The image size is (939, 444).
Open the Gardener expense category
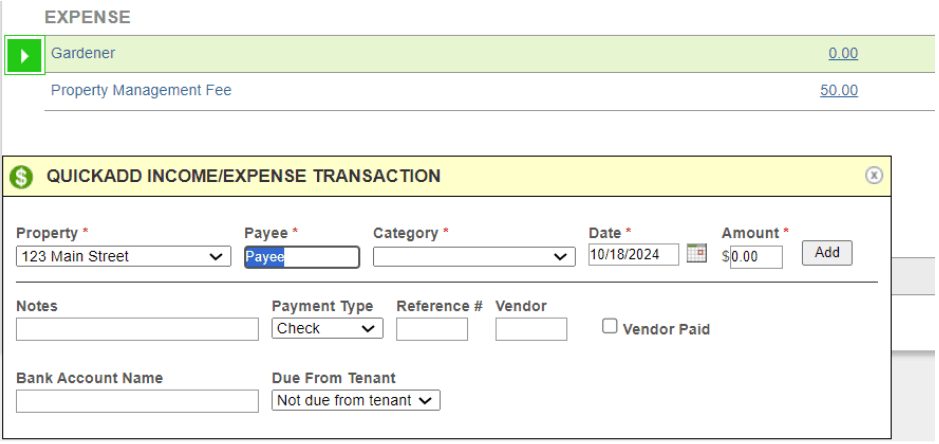[x=83, y=53]
